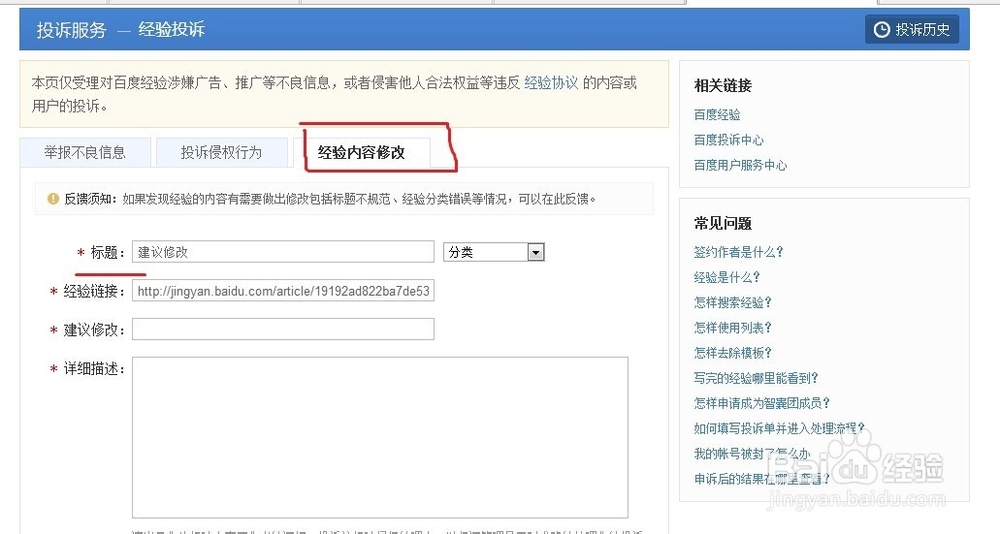The image size is (1000, 534).
Task: Switch to the 举报不良信息 tab
Action: [85, 152]
